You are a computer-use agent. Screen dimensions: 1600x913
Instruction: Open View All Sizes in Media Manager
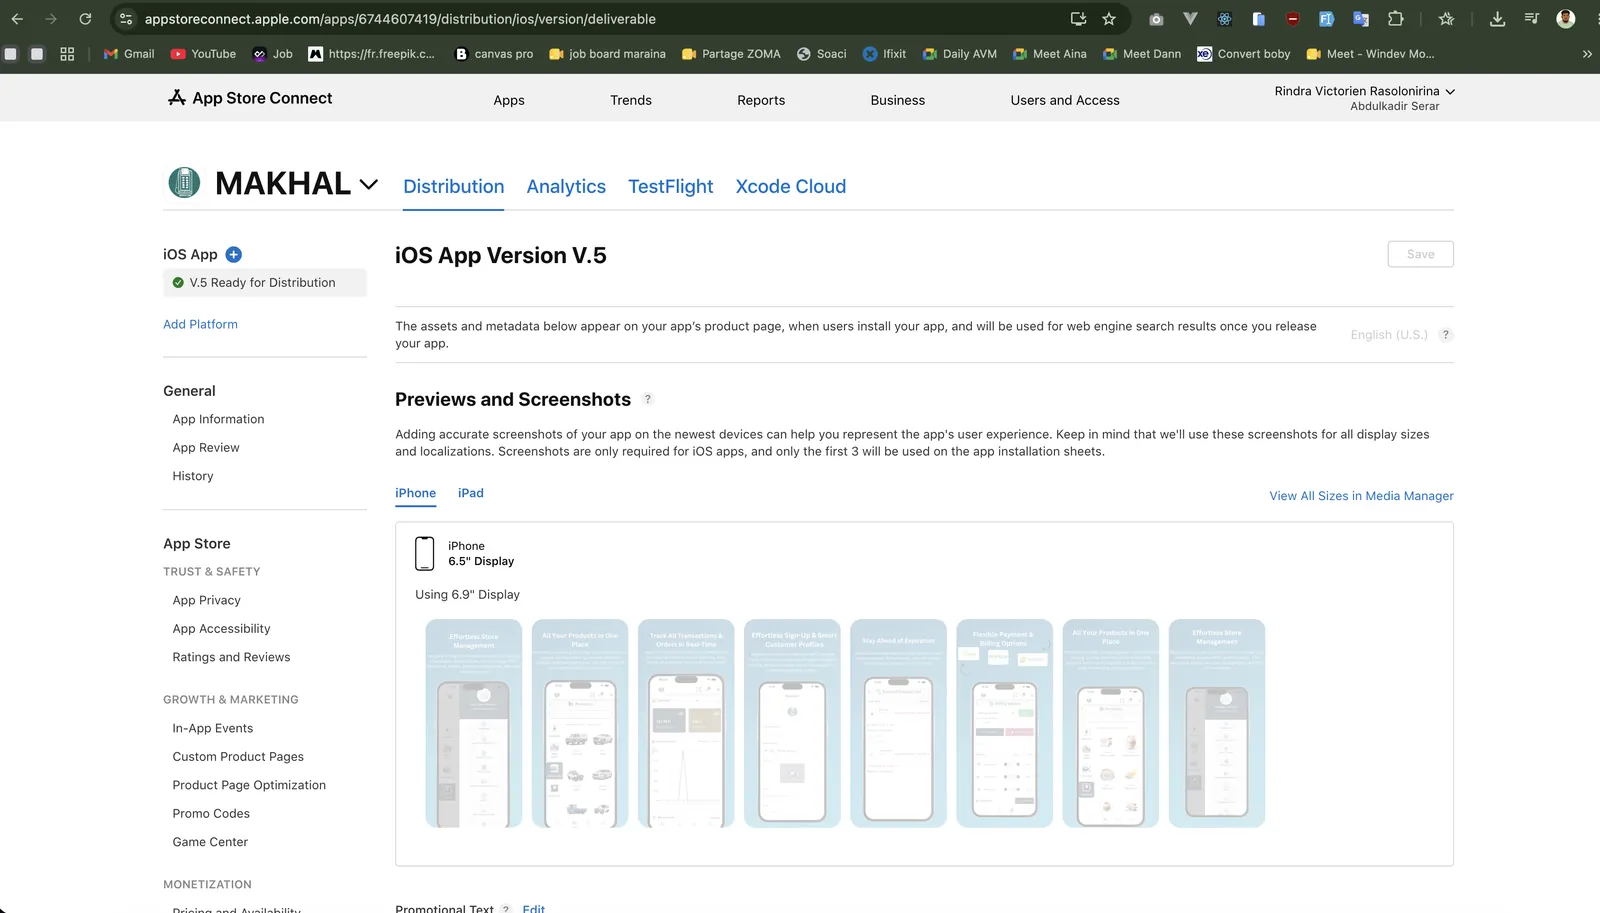(x=1362, y=496)
